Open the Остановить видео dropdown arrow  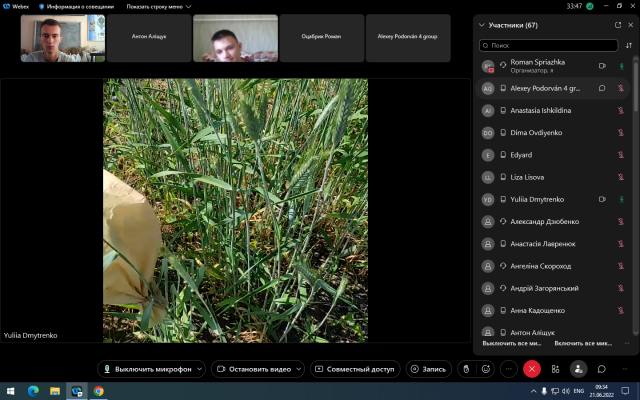tap(297, 368)
